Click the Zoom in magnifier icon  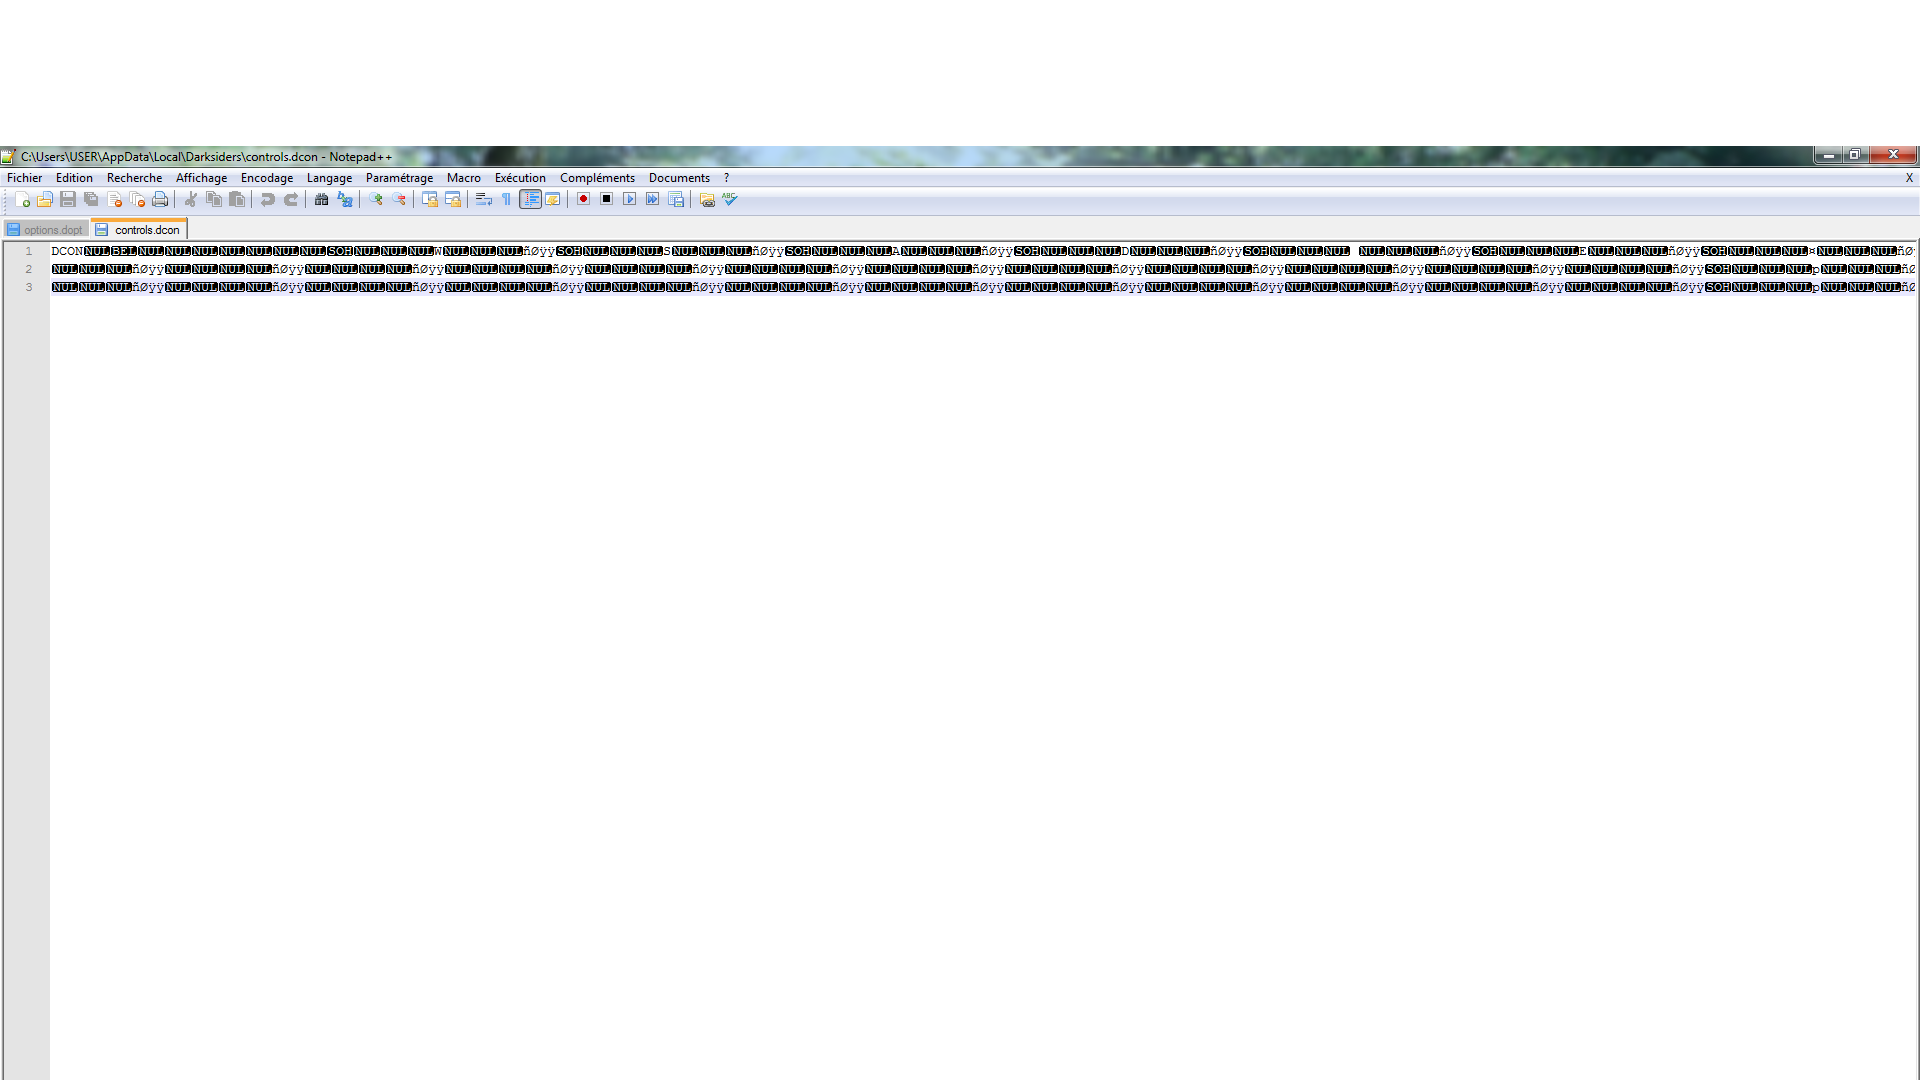376,200
